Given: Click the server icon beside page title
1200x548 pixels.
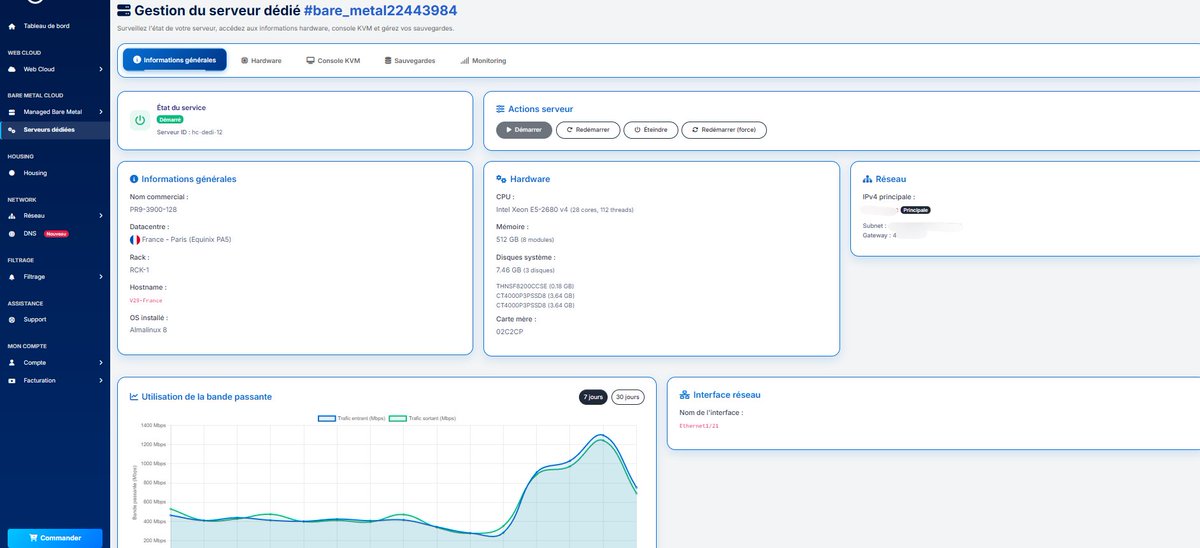Looking at the screenshot, I should [x=124, y=11].
